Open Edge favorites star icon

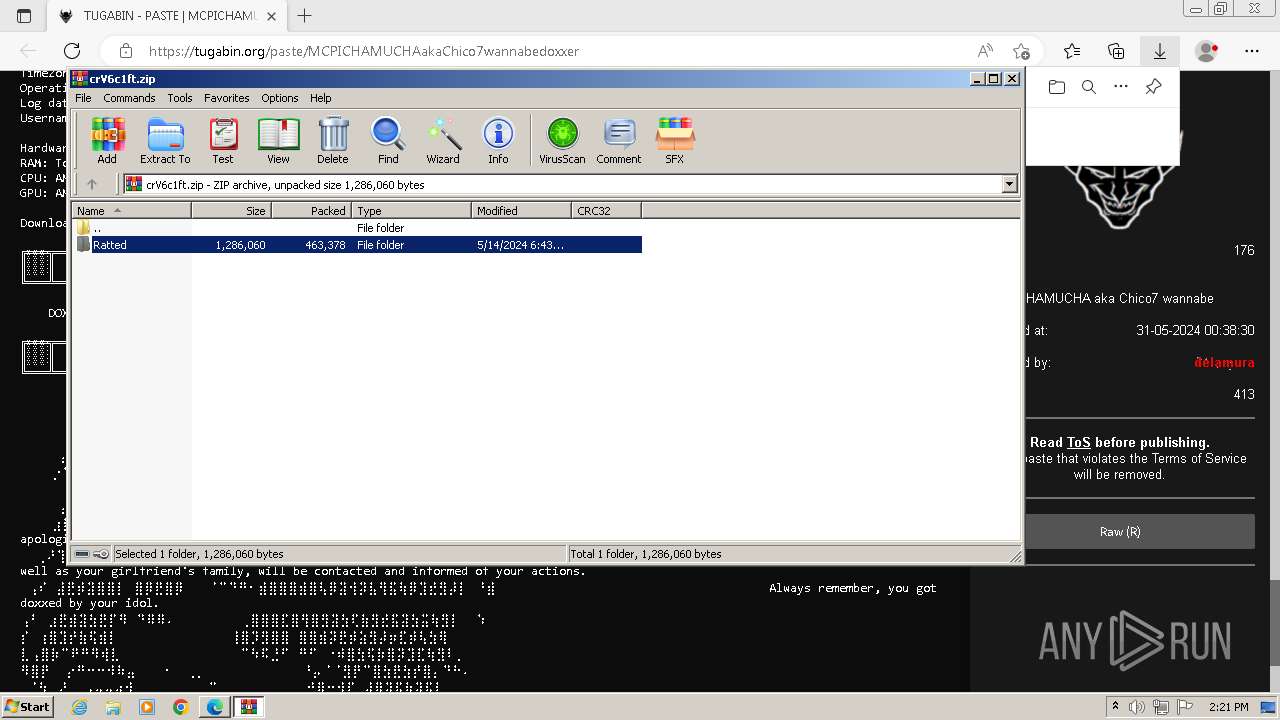1072,51
